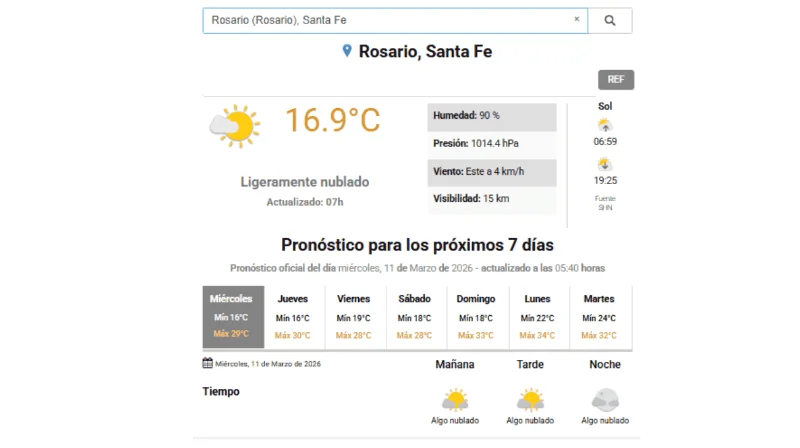Click the Visibilidad 15 km row
The width and height of the screenshot is (800, 448).
point(492,200)
